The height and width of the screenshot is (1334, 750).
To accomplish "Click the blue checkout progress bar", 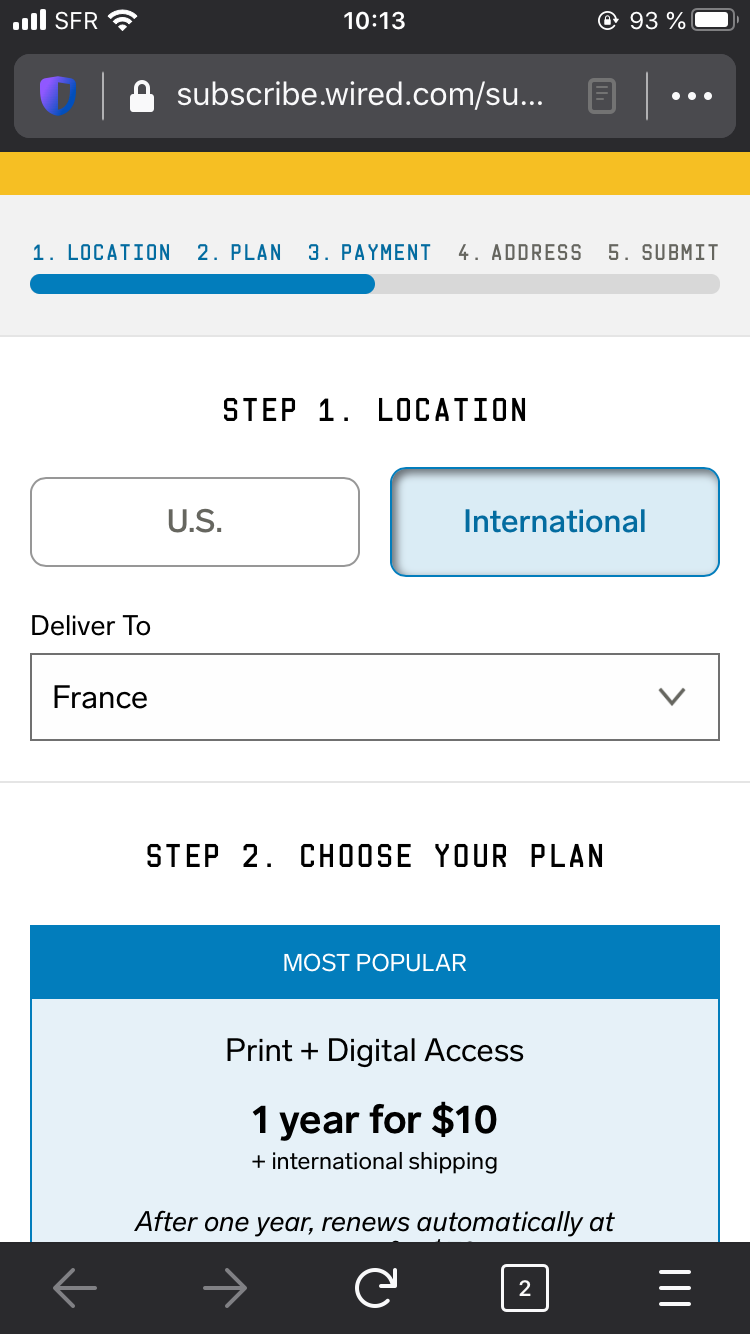I will point(203,284).
